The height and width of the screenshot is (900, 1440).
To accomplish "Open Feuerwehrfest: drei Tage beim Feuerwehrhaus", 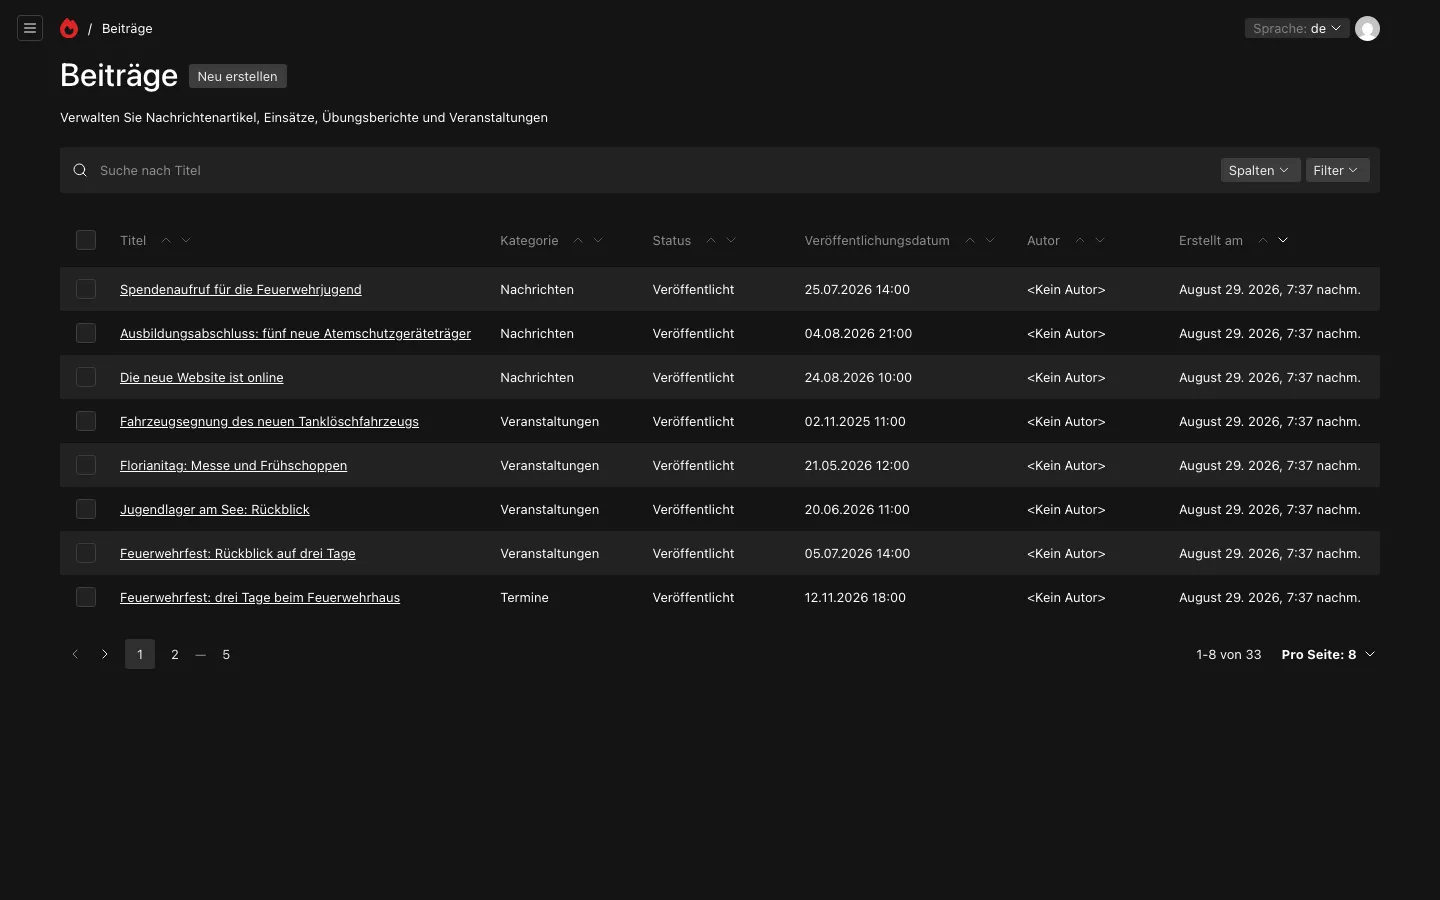I will tap(260, 597).
